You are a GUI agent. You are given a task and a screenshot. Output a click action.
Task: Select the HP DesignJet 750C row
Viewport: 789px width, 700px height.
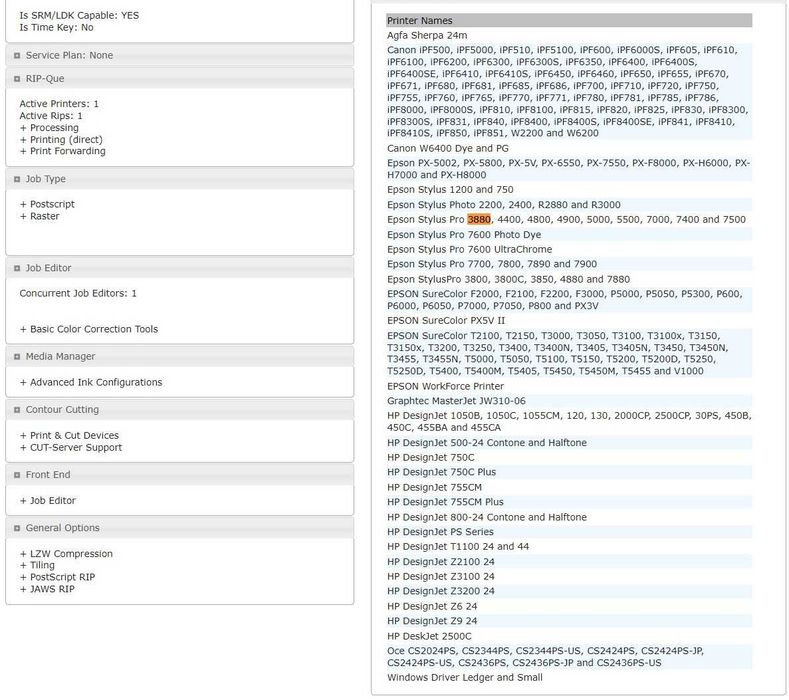pyautogui.click(x=569, y=457)
